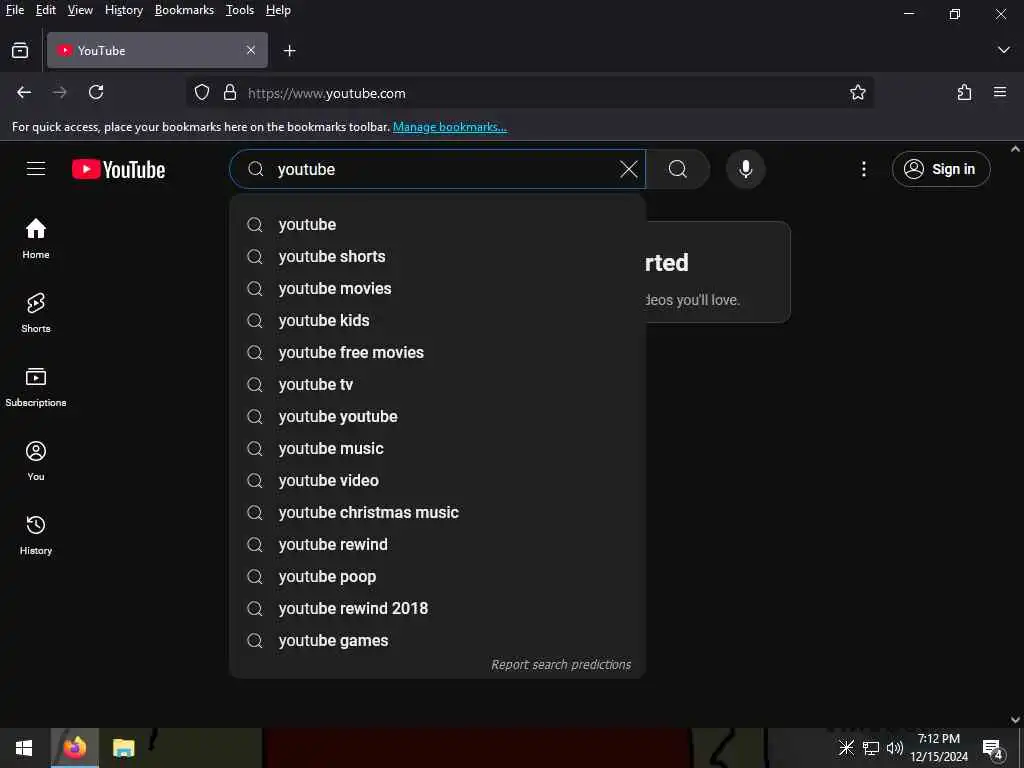The image size is (1024, 768).
Task: Click the YouTube logo
Action: pyautogui.click(x=118, y=169)
